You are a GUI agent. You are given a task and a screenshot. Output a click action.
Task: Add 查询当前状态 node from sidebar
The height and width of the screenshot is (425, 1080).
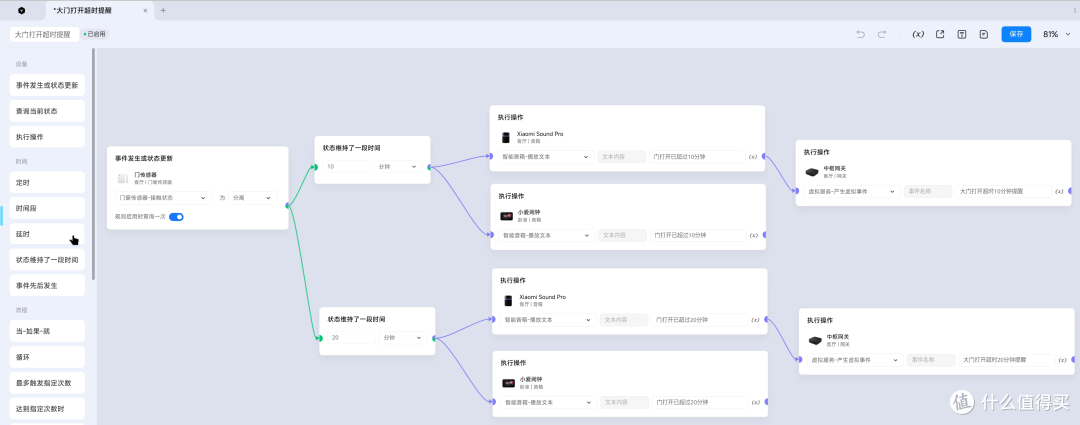[47, 111]
